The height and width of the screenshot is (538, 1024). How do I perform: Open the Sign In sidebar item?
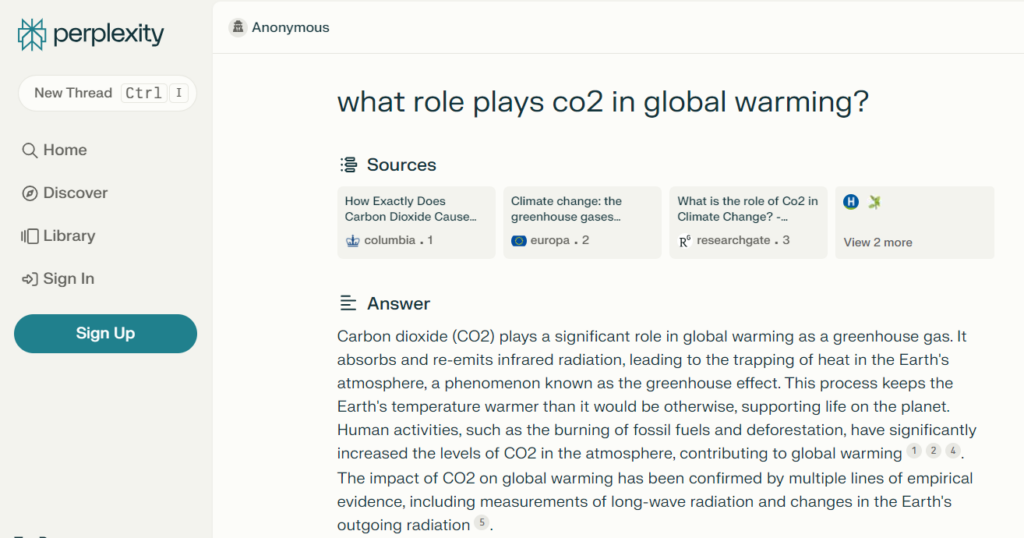pos(58,279)
